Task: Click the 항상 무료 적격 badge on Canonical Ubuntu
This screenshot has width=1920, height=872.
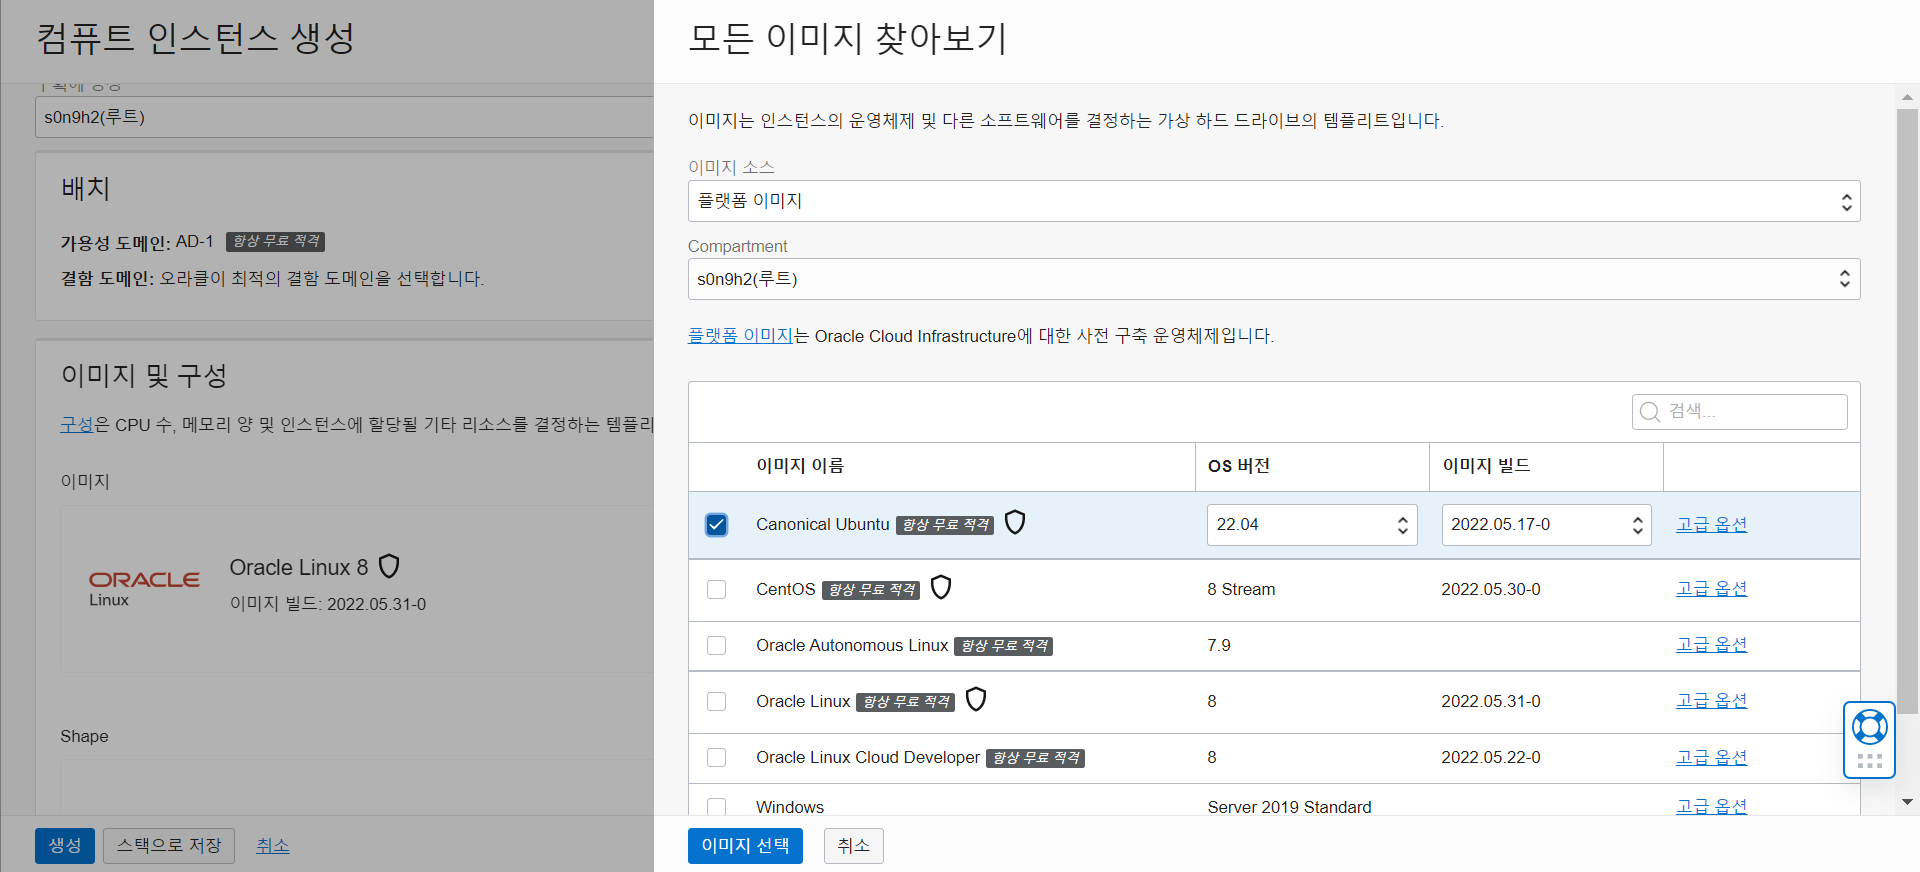Action: [x=945, y=526]
